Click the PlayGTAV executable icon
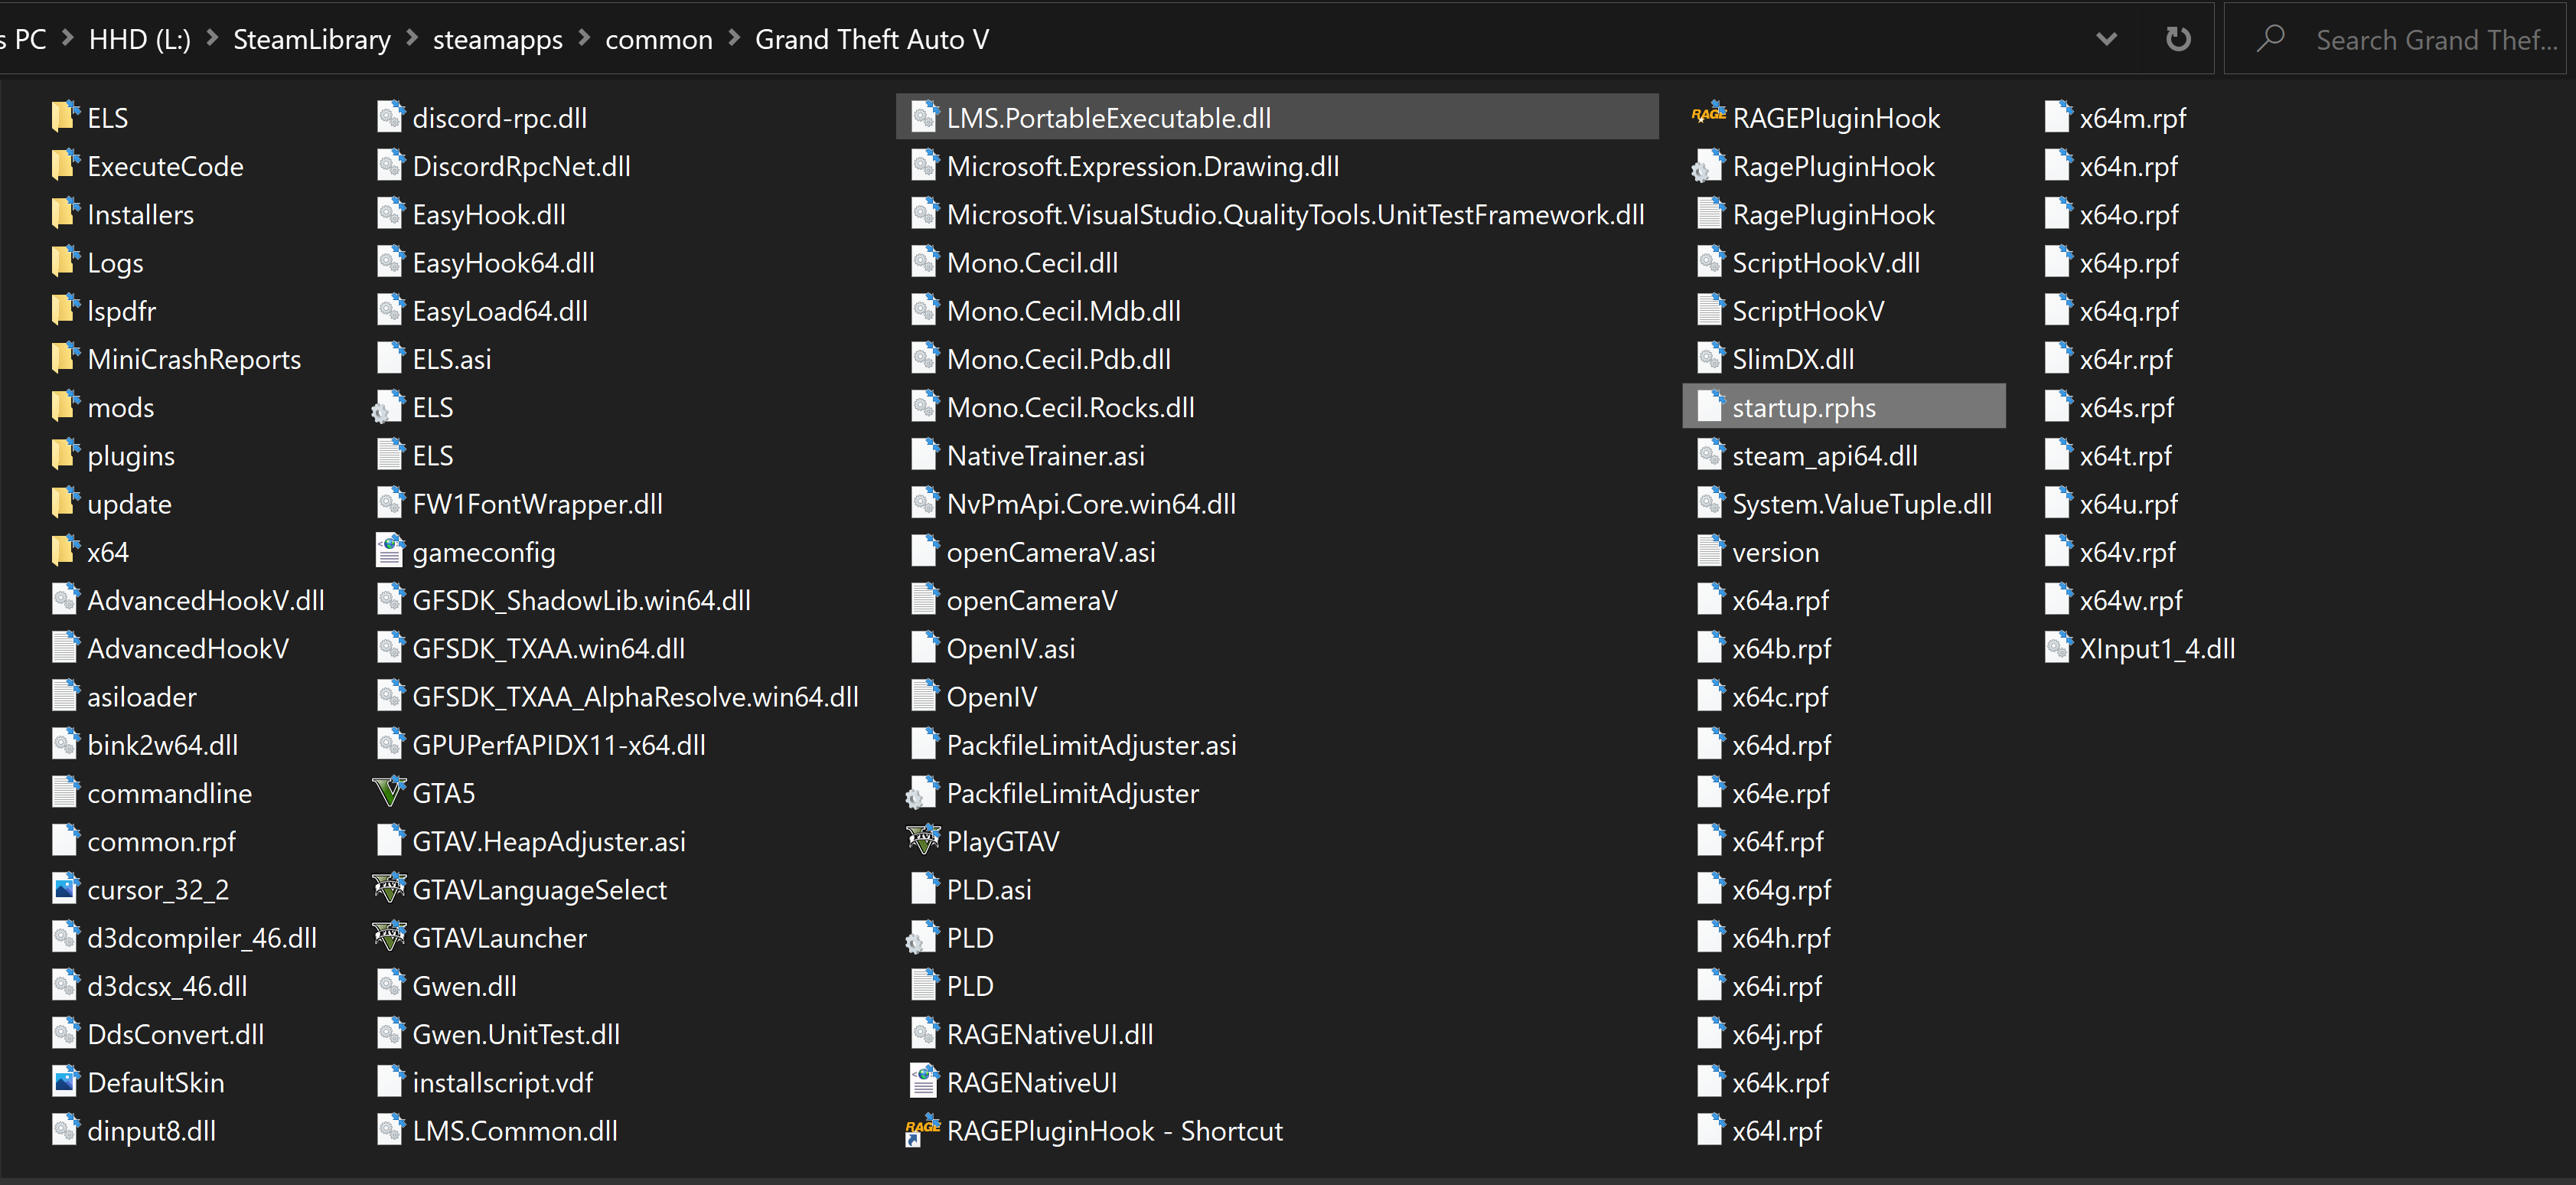The height and width of the screenshot is (1185, 2576). tap(922, 840)
